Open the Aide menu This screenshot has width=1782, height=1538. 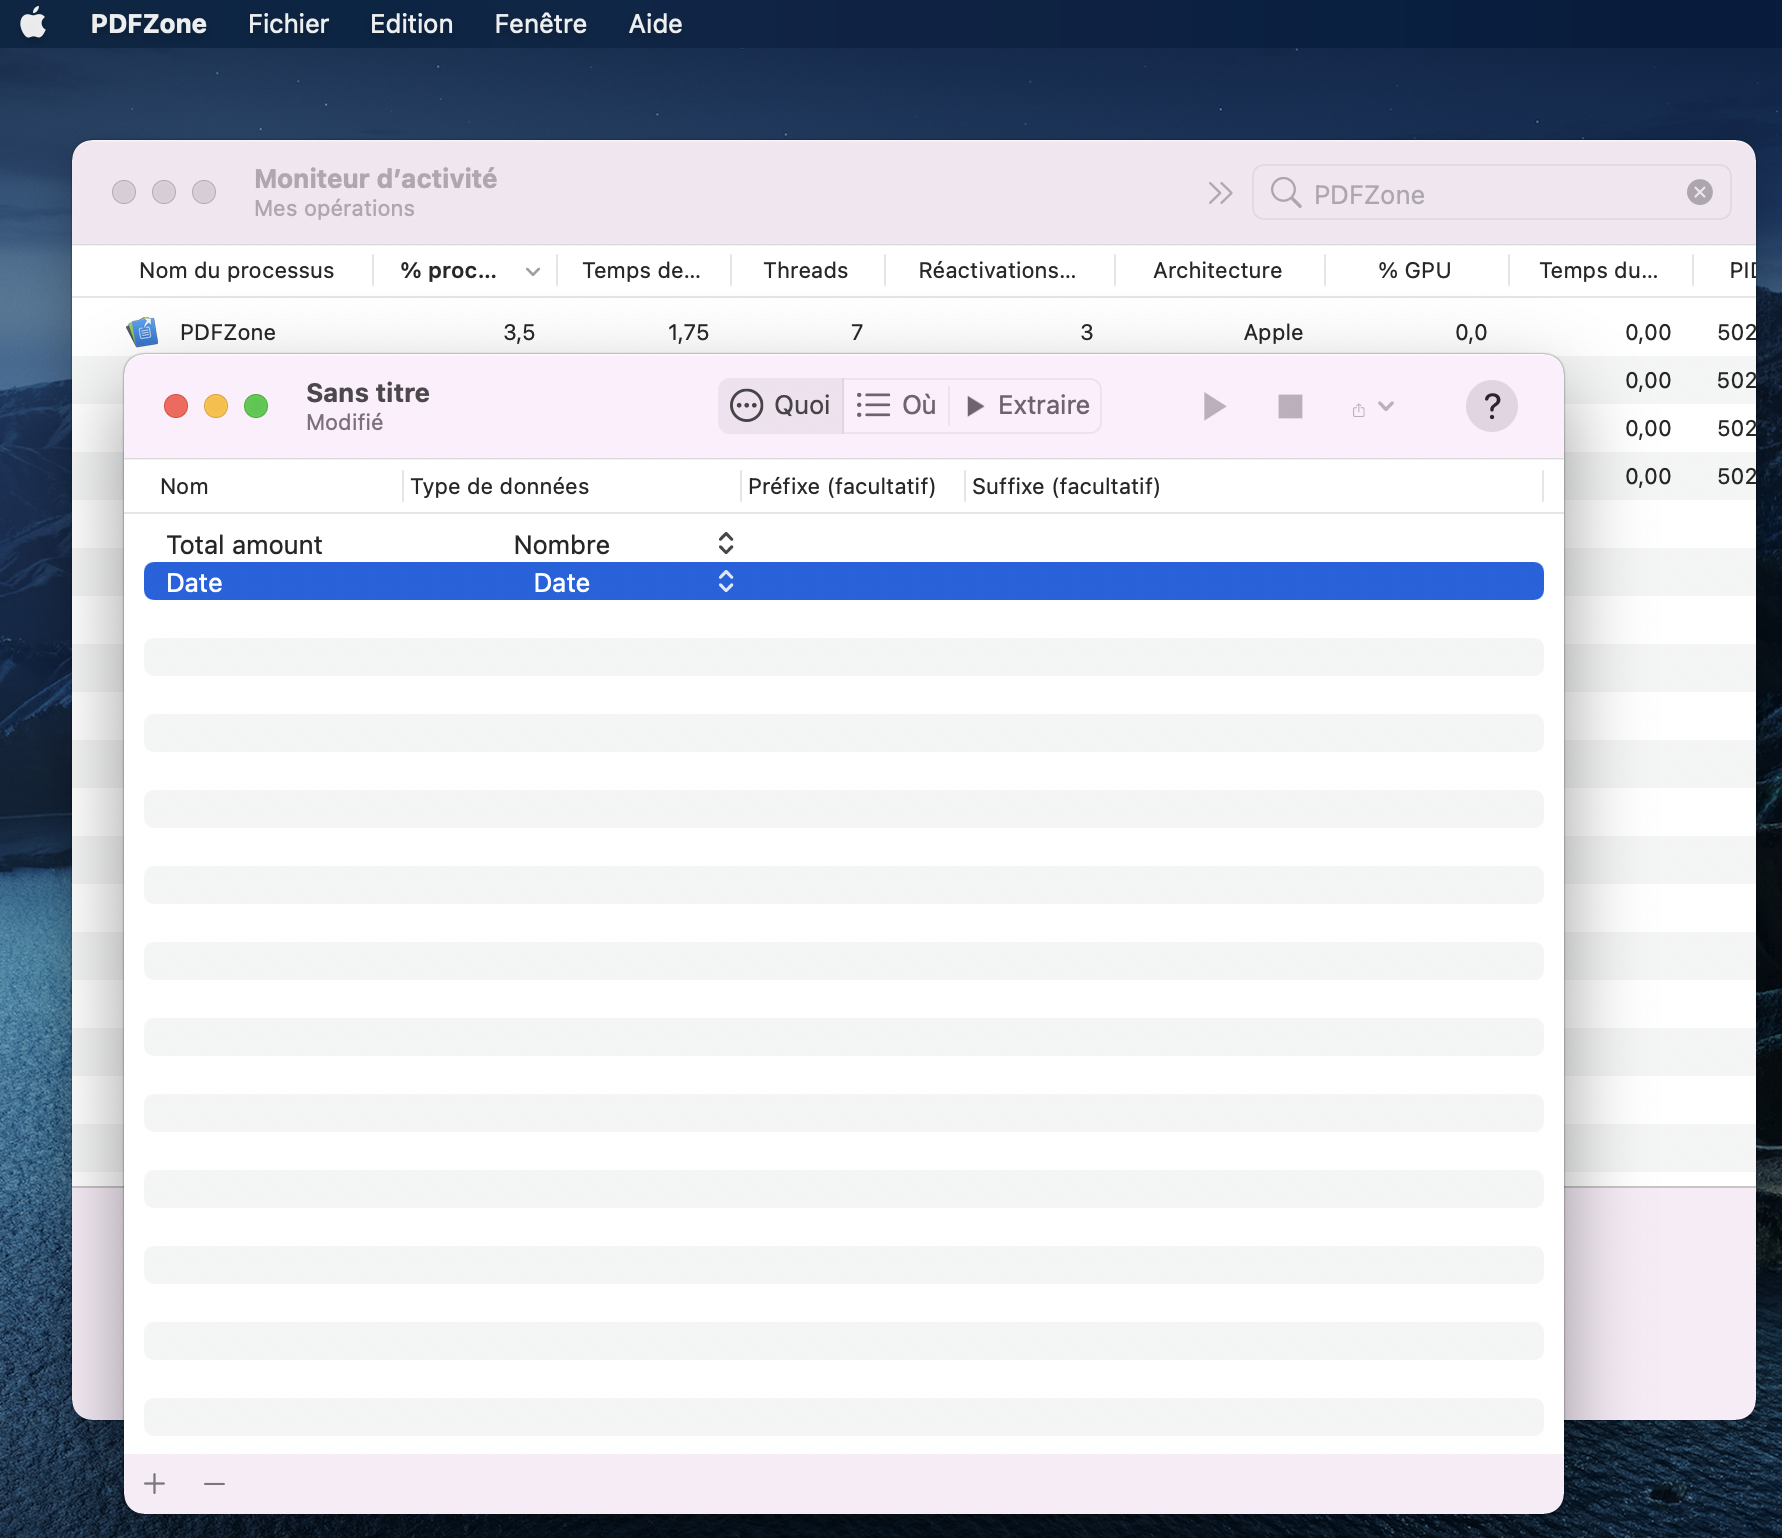coord(655,23)
